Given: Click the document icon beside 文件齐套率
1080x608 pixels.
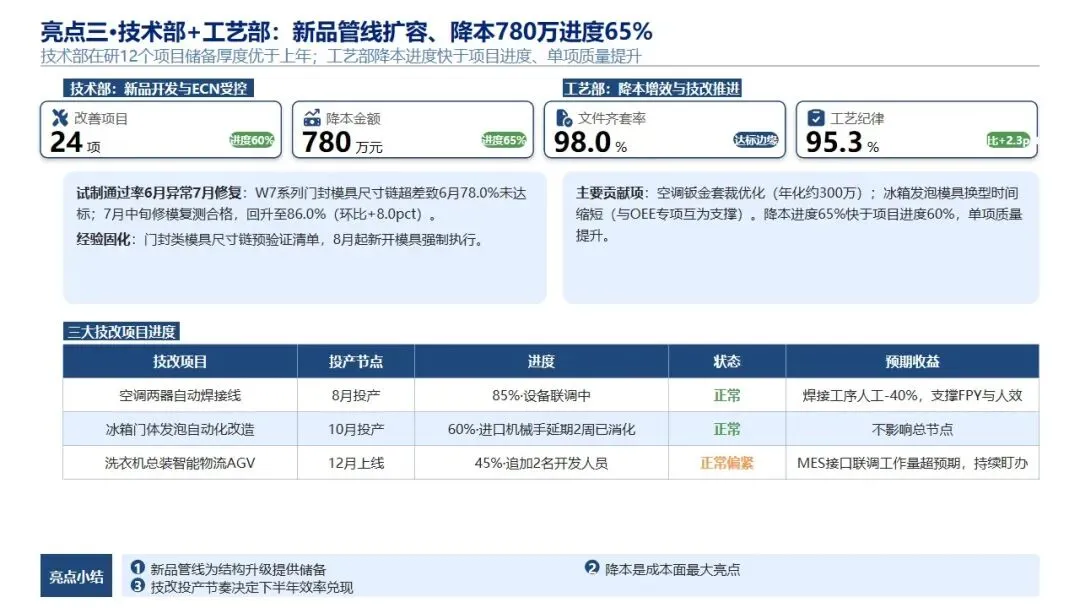Looking at the screenshot, I should tap(564, 118).
